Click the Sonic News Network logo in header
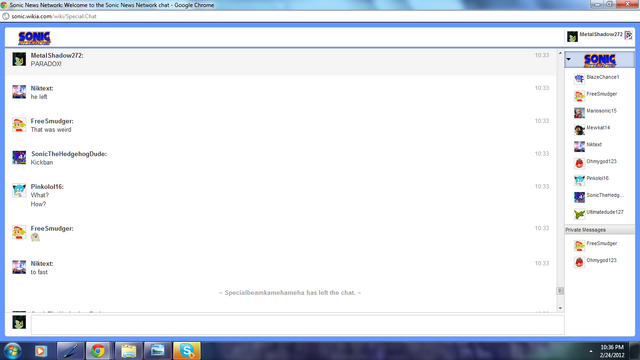Viewport: 640px width, 360px height. [x=34, y=38]
